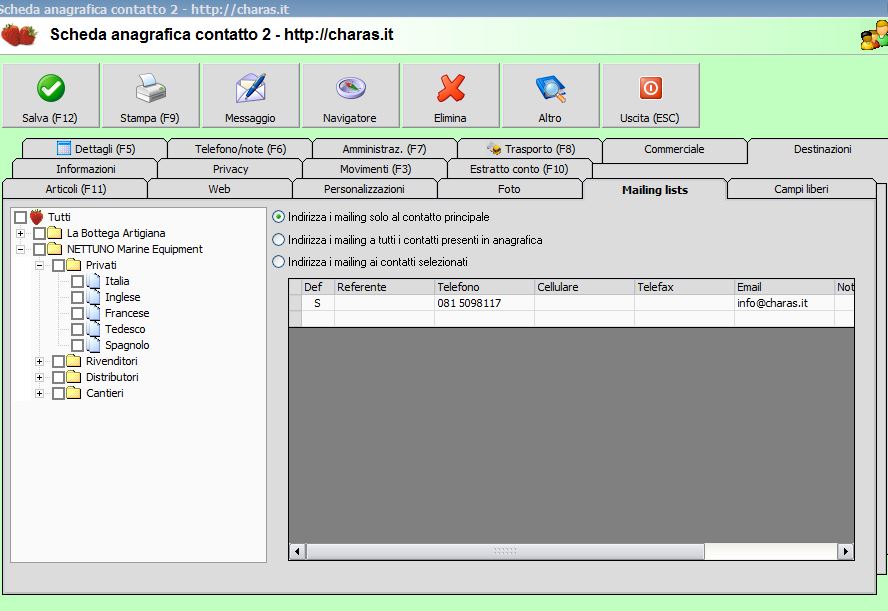Enable the Francese checkbox
The width and height of the screenshot is (888, 611).
pyautogui.click(x=78, y=313)
